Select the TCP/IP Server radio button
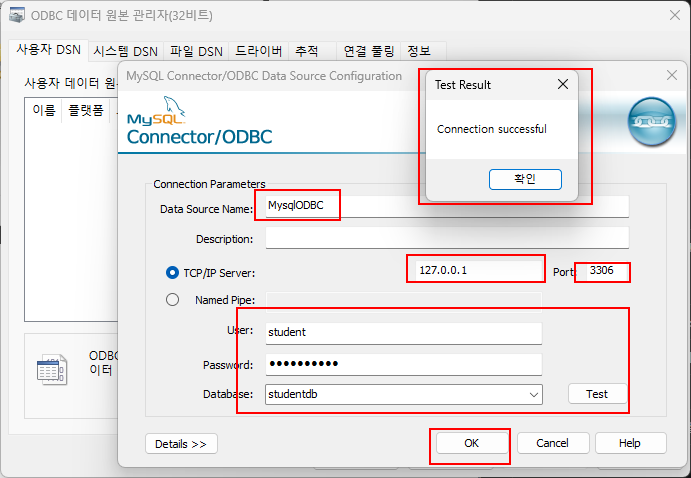Image resolution: width=691 pixels, height=478 pixels. coord(172,273)
